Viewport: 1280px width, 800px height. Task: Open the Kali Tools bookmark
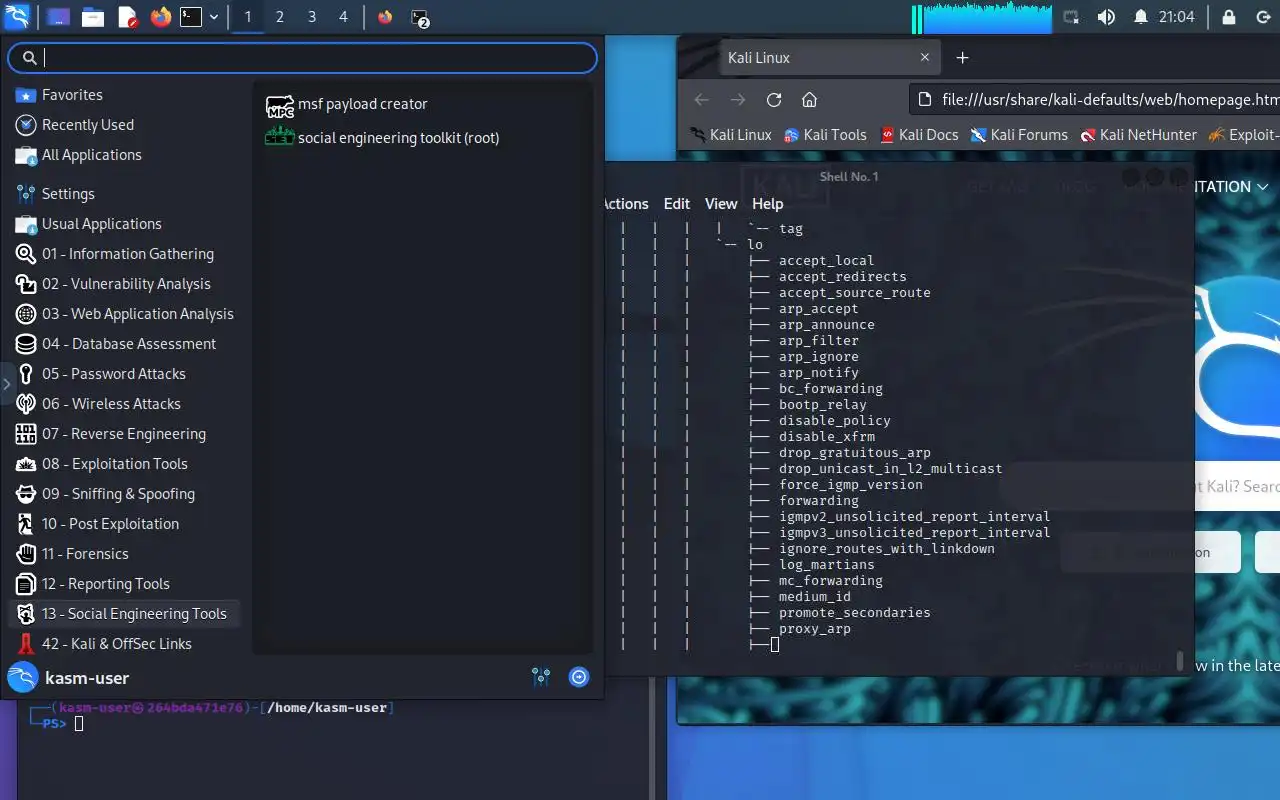coord(825,135)
